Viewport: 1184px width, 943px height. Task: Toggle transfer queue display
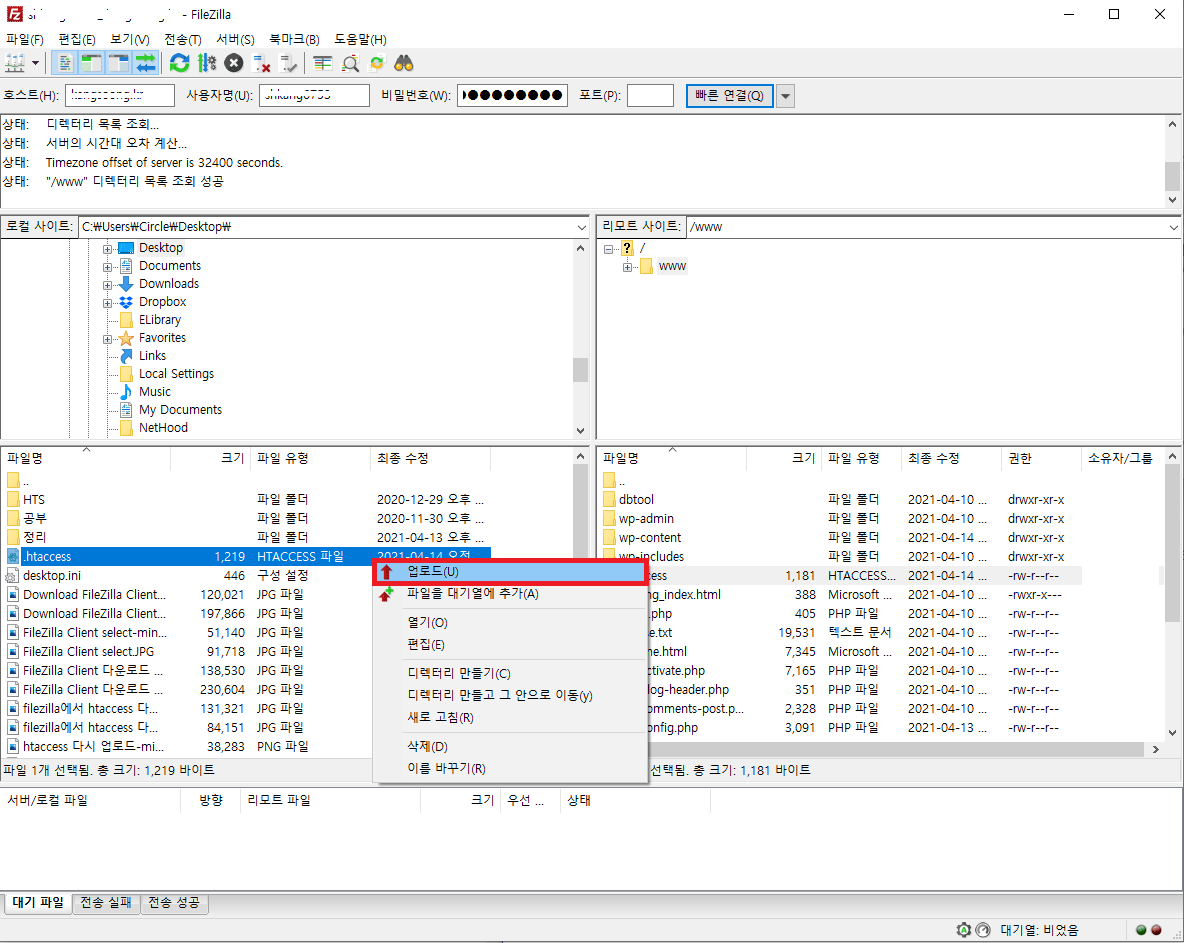[x=146, y=63]
